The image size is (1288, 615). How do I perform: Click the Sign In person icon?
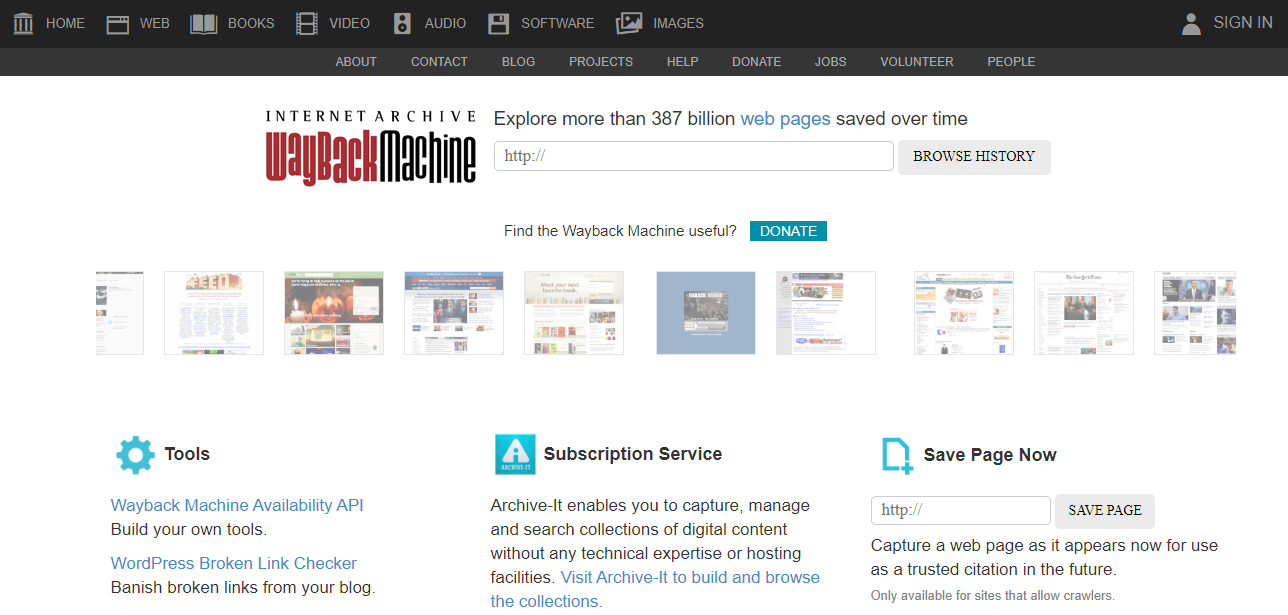(x=1191, y=23)
